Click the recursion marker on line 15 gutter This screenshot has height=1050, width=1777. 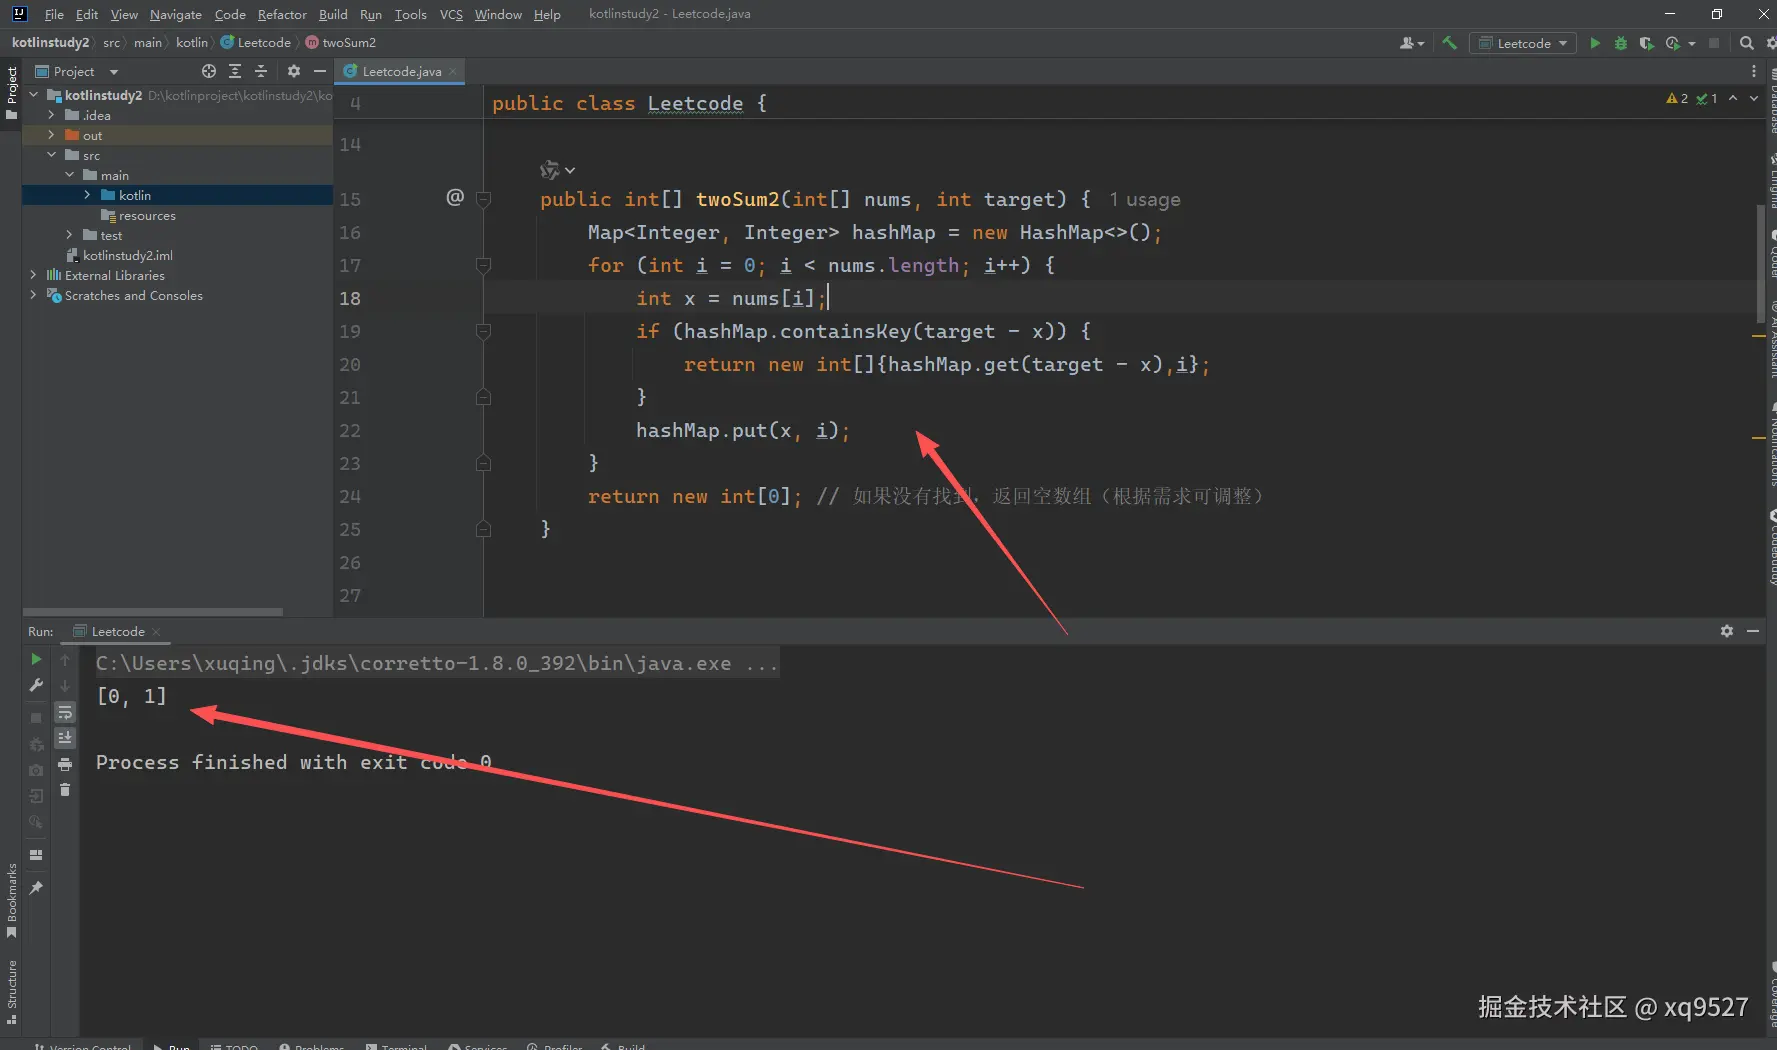[x=455, y=197]
